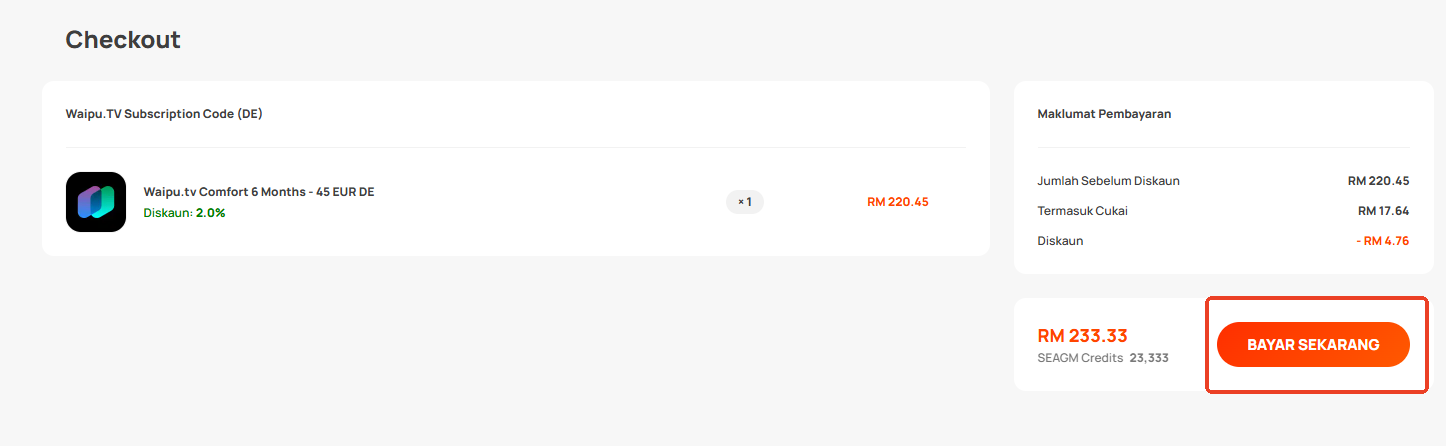
Task: Click the Waipu.tv app logo icon
Action: coord(96,202)
